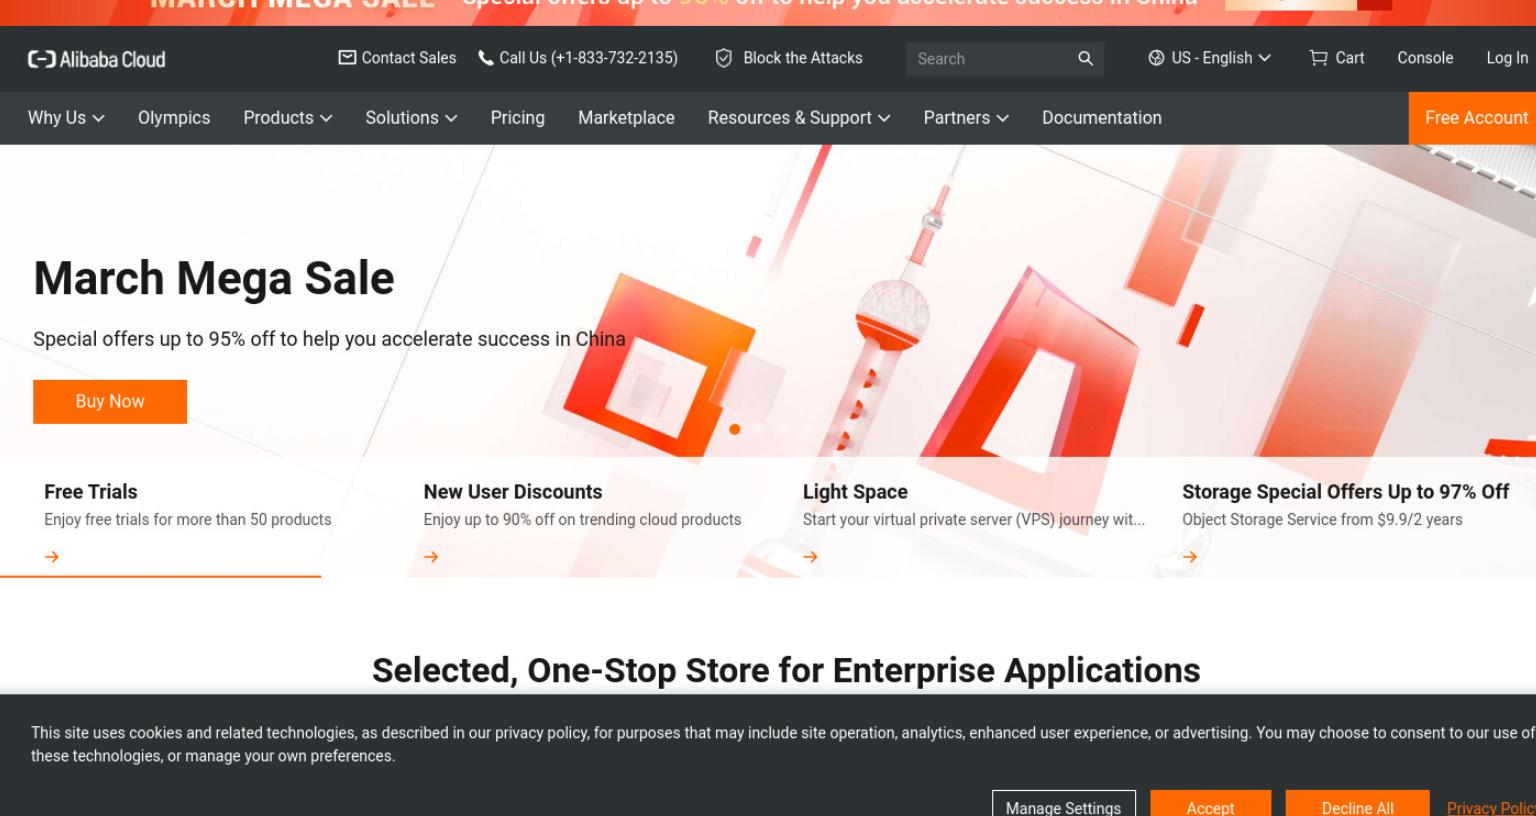The width and height of the screenshot is (1536, 816).
Task: Click the Alibaba Cloud logo
Action: click(x=96, y=59)
